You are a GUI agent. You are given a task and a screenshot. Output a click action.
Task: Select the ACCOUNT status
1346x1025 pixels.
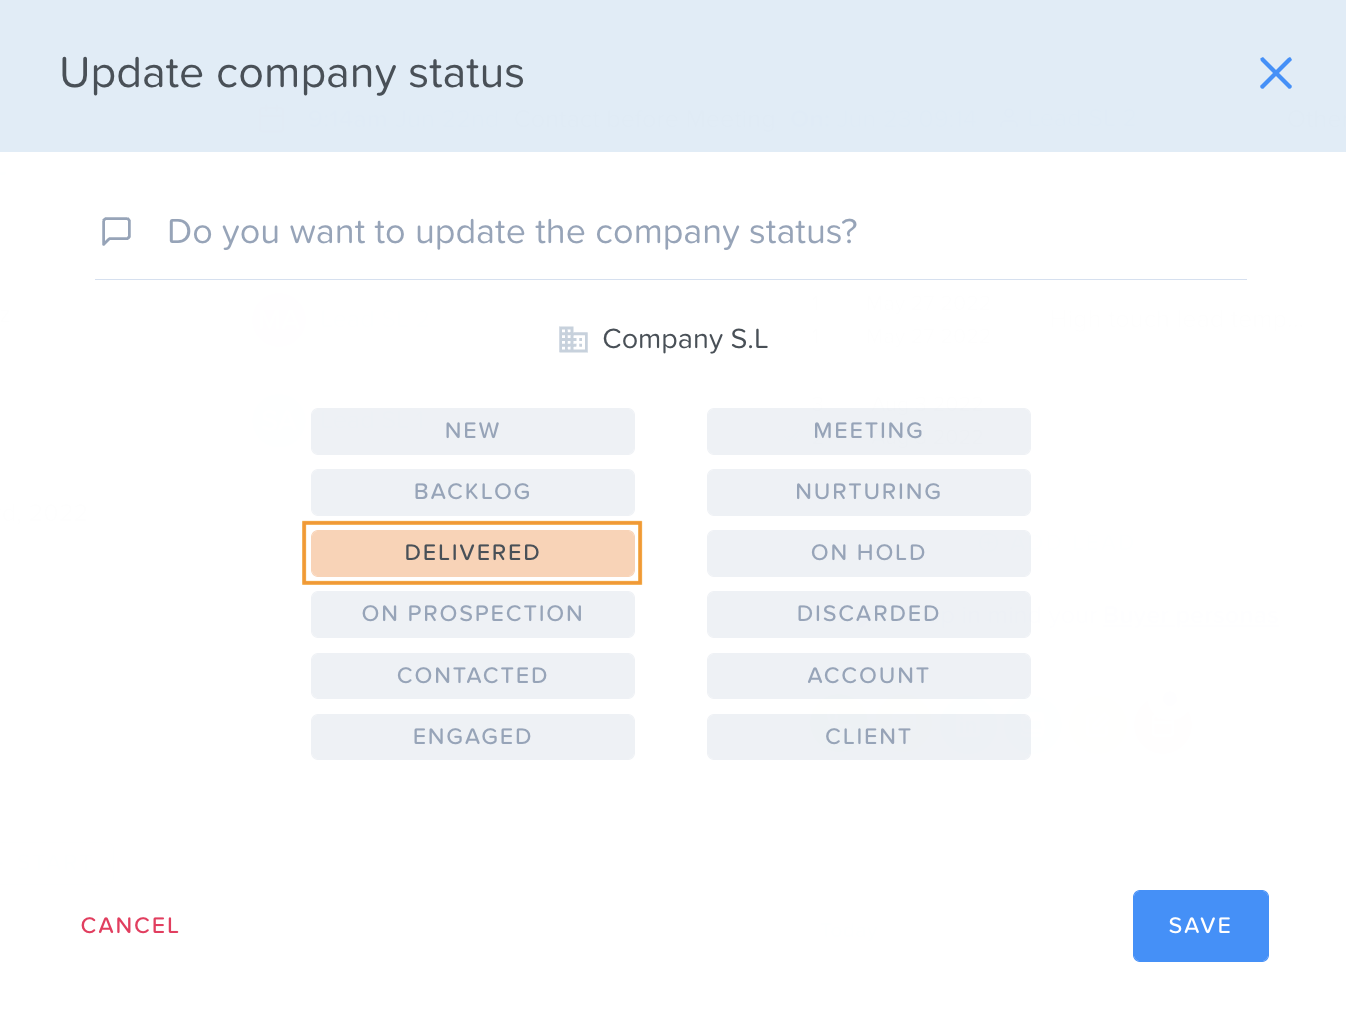click(x=868, y=676)
